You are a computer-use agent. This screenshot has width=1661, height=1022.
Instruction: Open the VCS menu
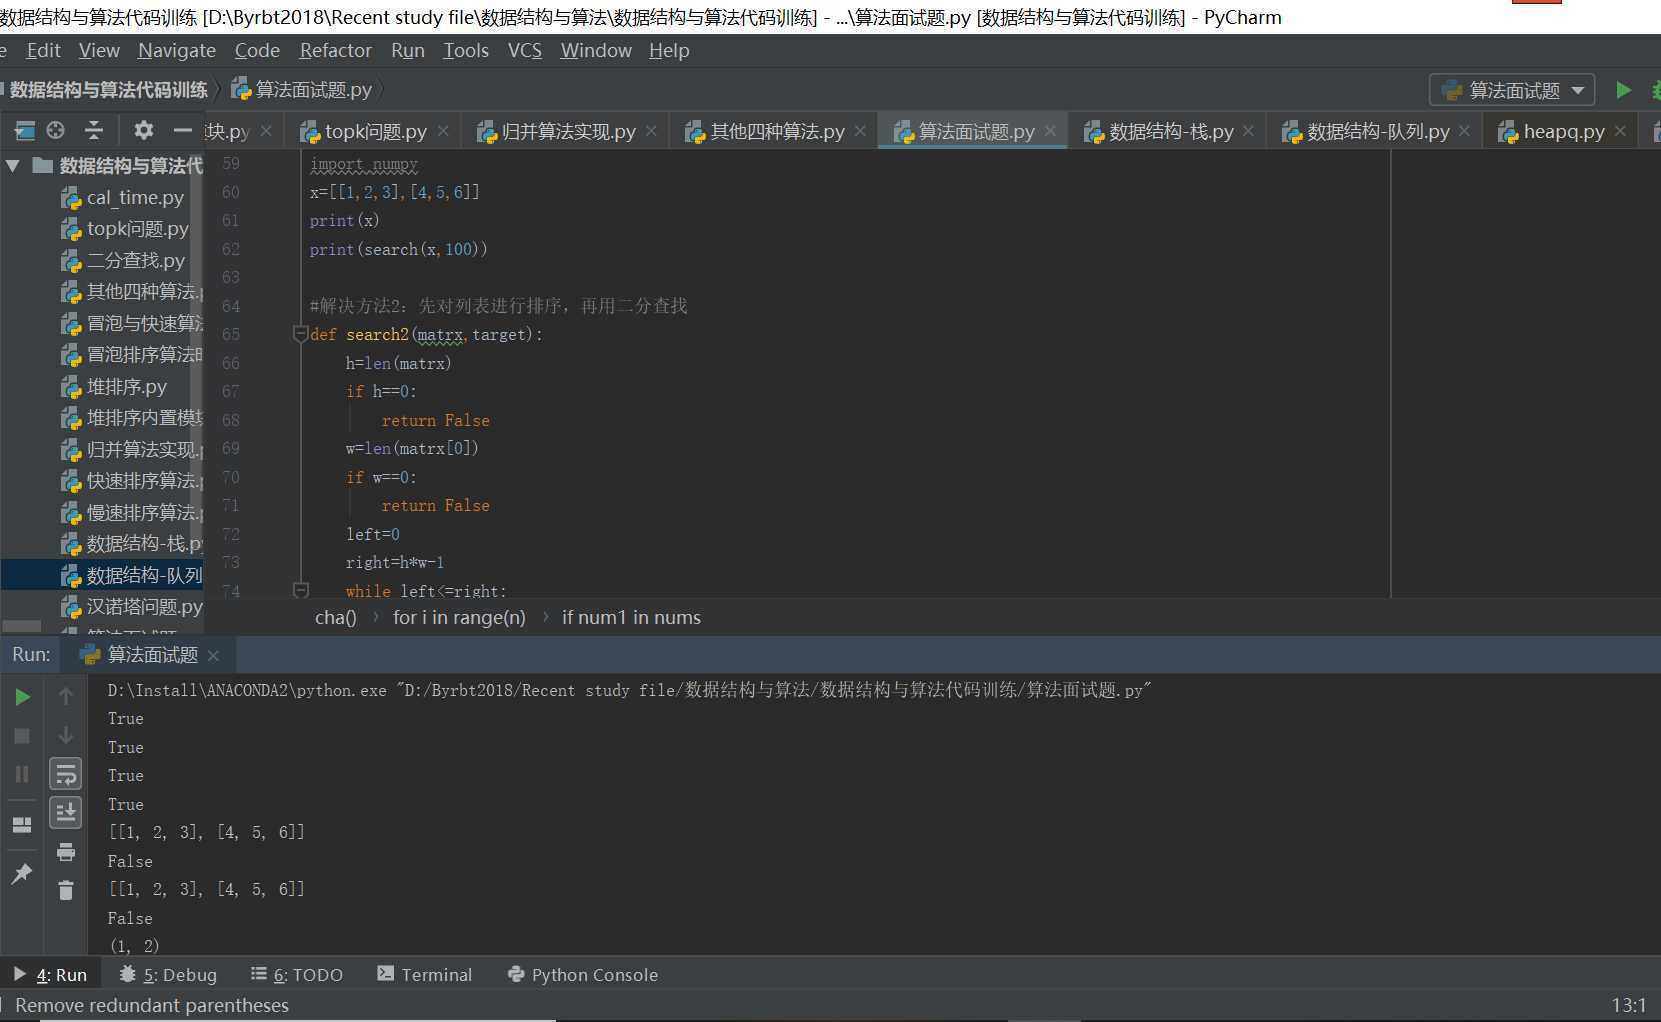tap(525, 50)
